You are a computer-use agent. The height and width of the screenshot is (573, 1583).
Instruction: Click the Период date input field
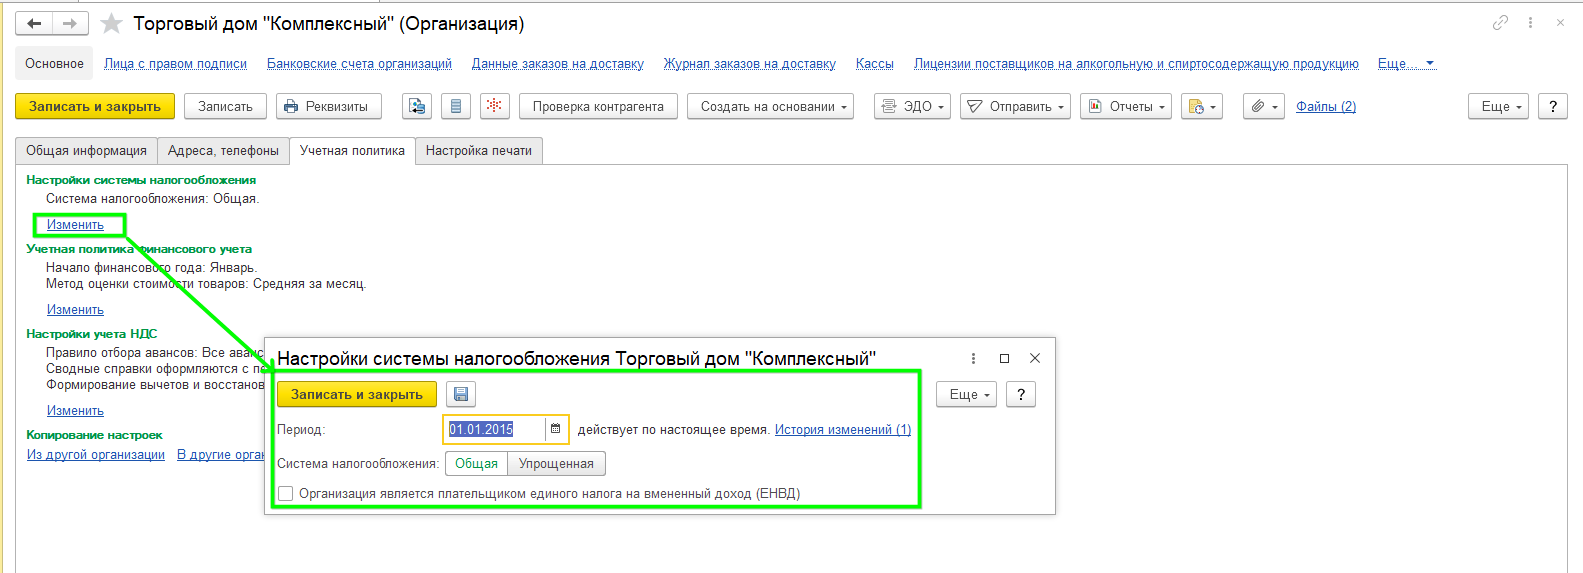coord(495,429)
